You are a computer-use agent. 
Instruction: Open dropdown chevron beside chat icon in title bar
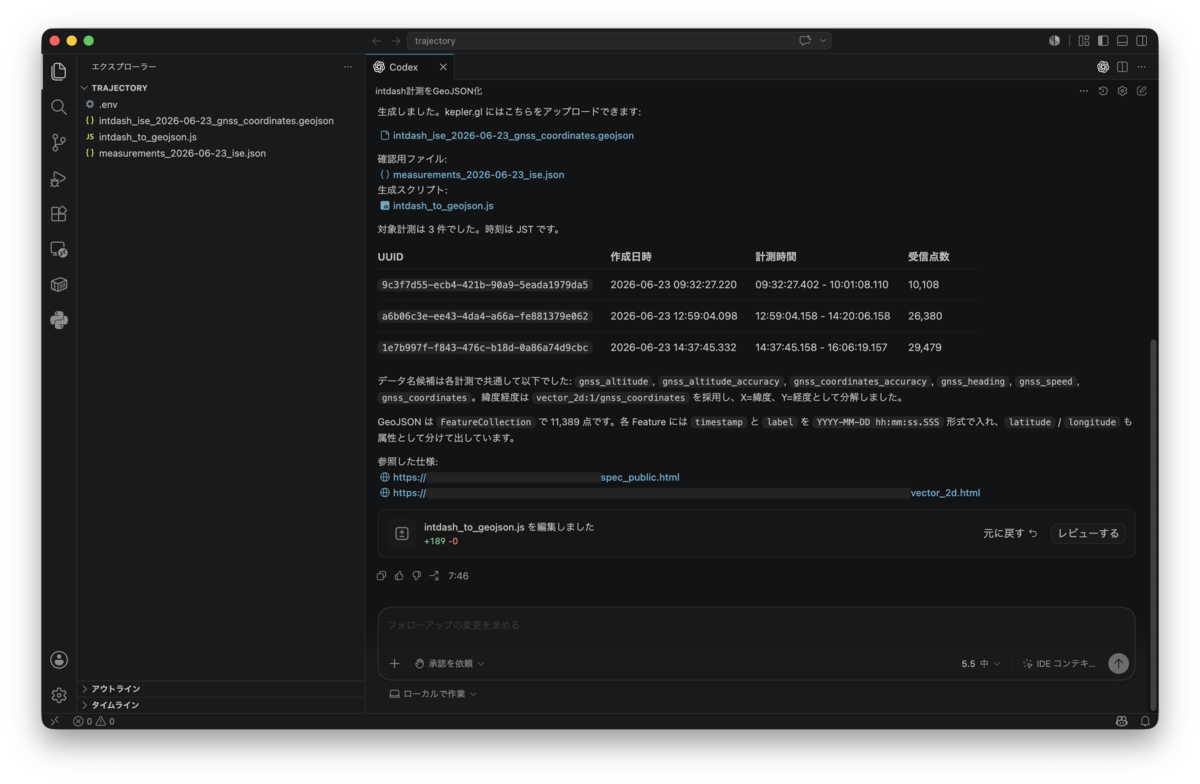click(823, 41)
